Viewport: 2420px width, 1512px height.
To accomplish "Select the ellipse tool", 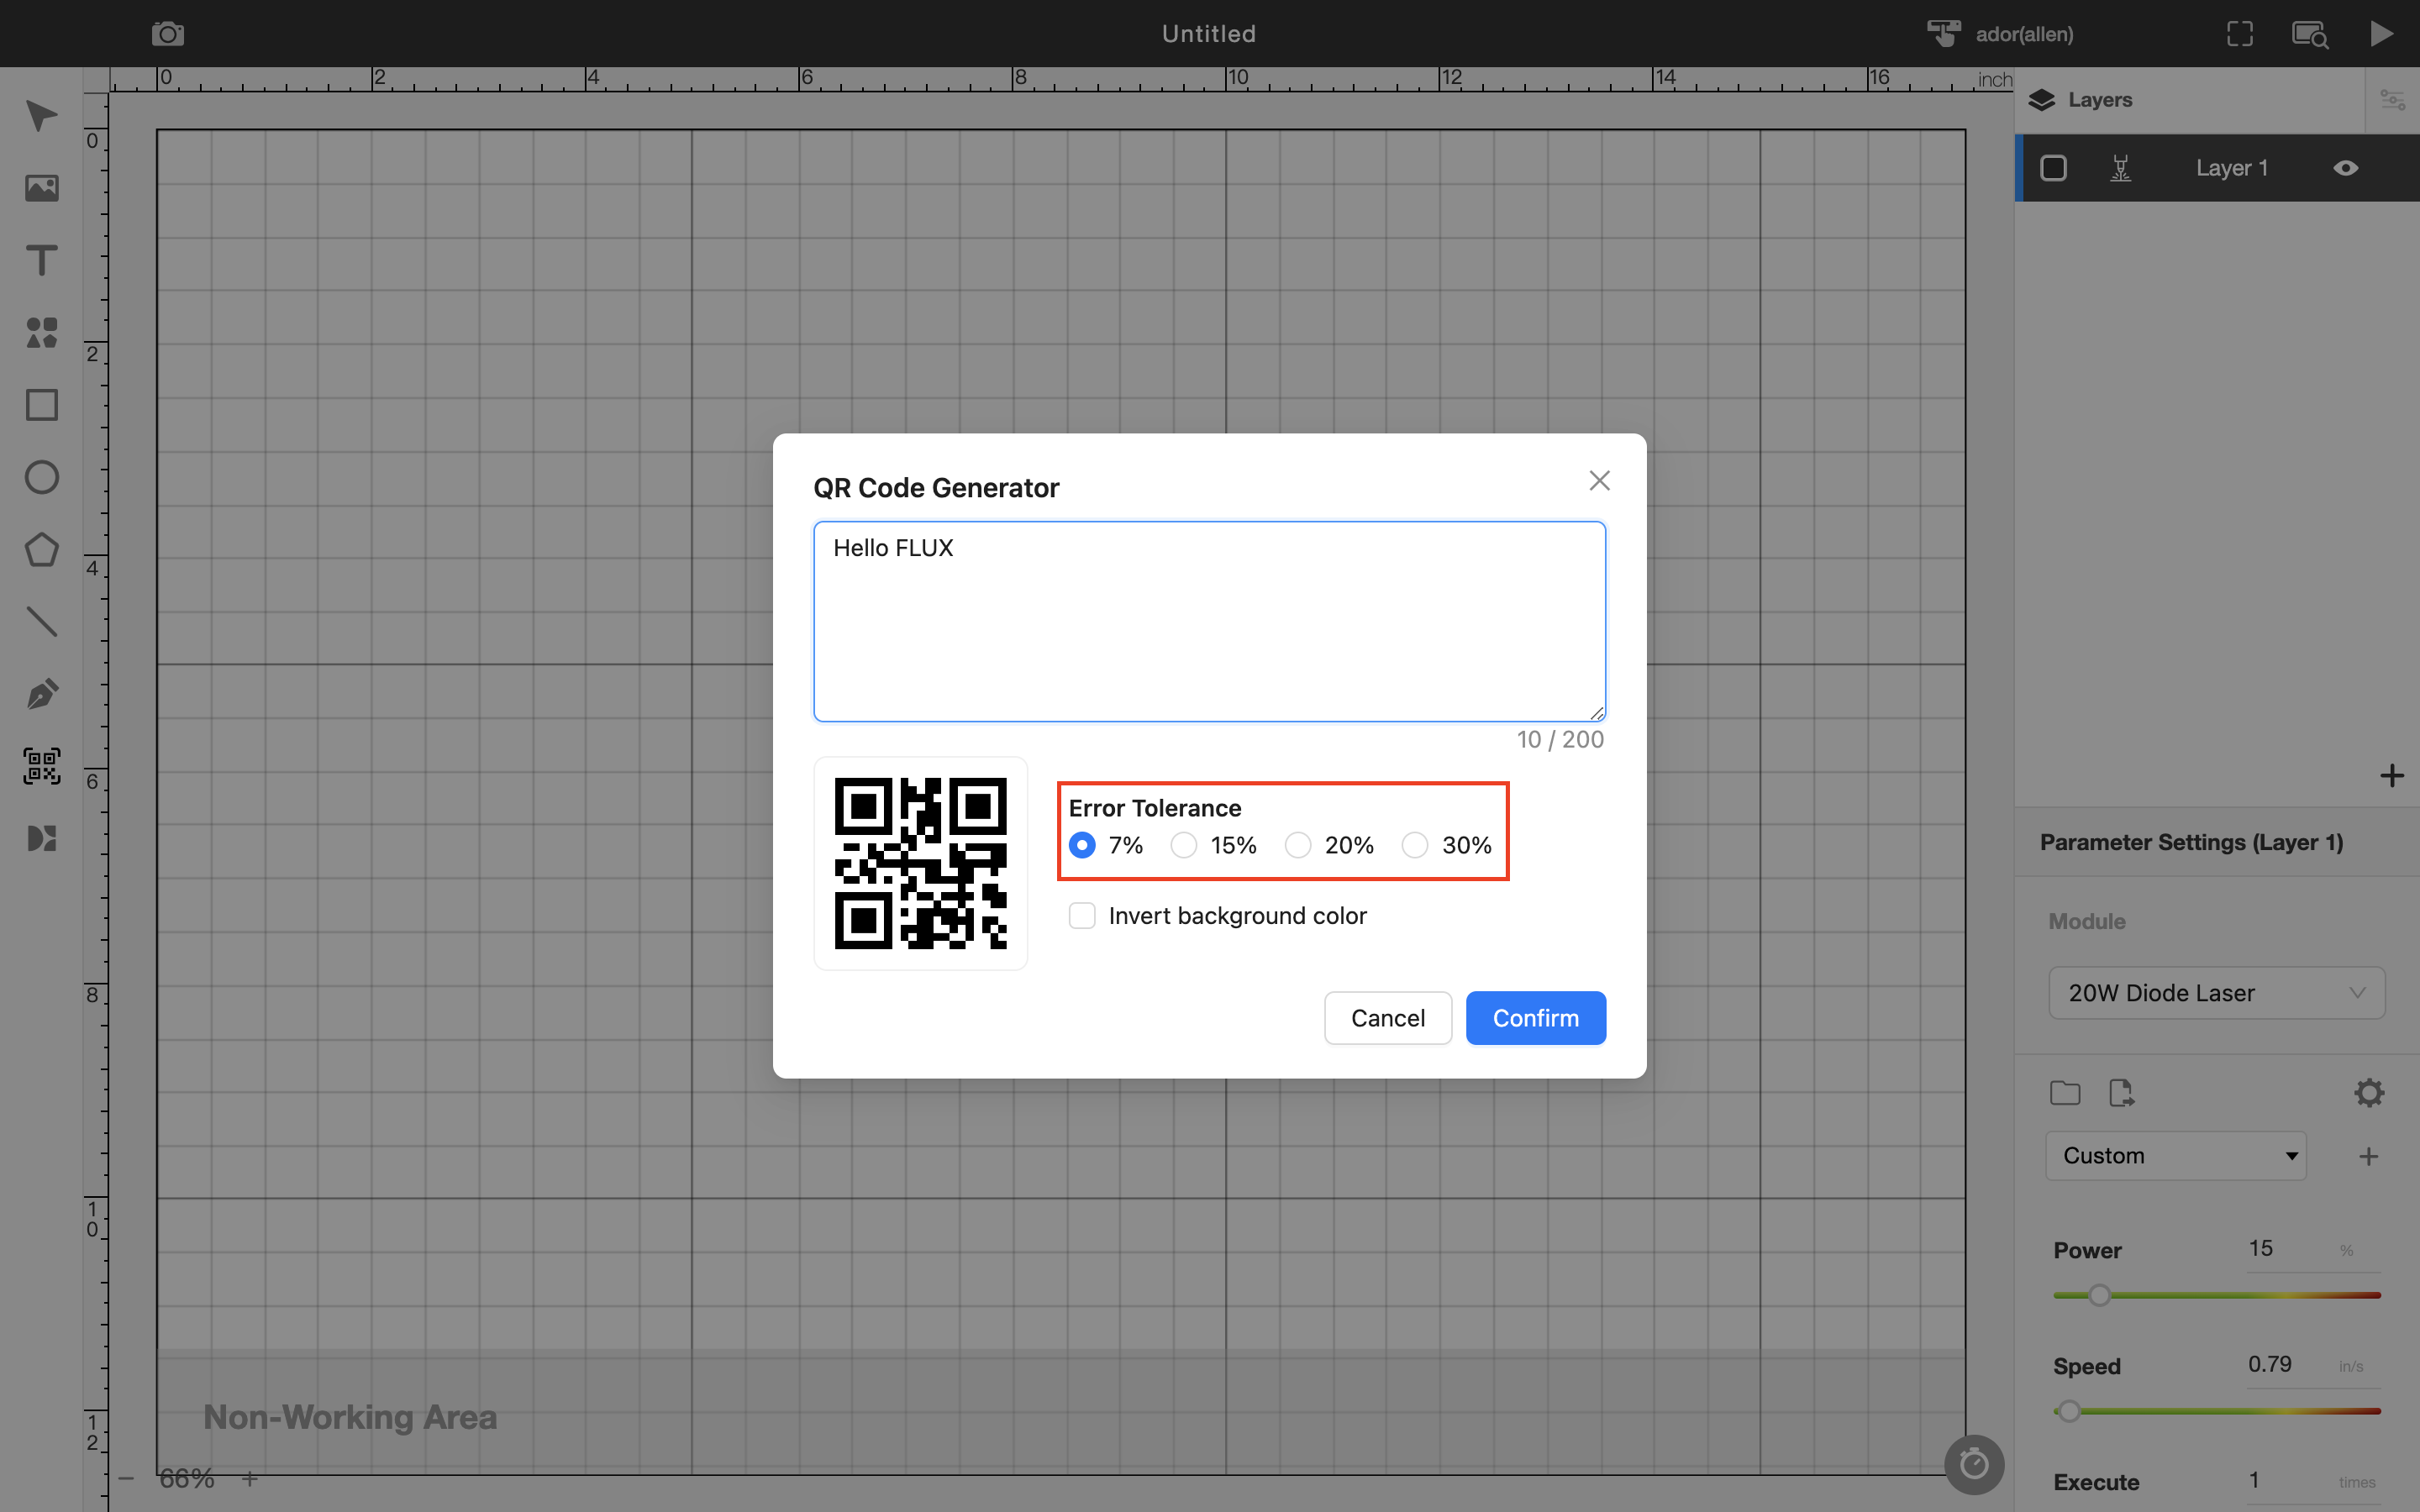I will point(41,477).
